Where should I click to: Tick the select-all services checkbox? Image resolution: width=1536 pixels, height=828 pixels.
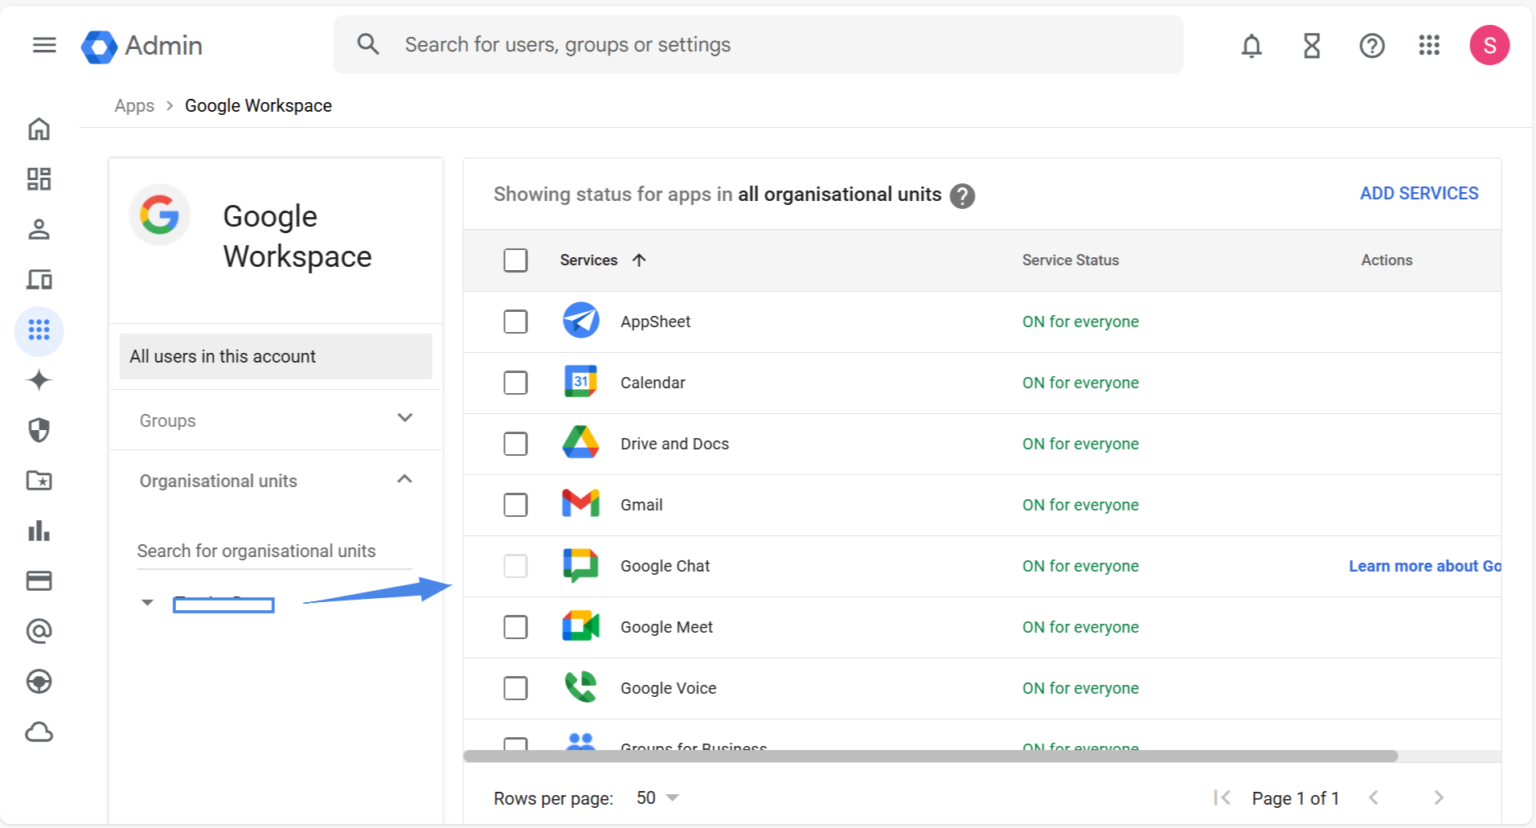pyautogui.click(x=516, y=260)
